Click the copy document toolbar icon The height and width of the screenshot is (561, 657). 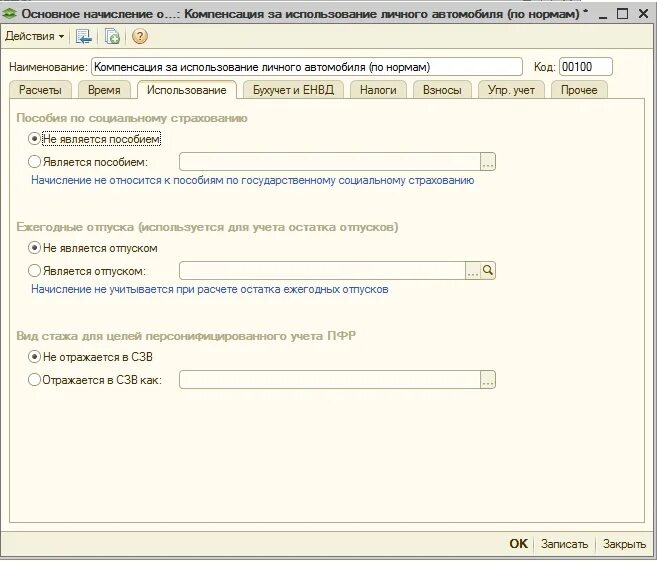pos(112,37)
